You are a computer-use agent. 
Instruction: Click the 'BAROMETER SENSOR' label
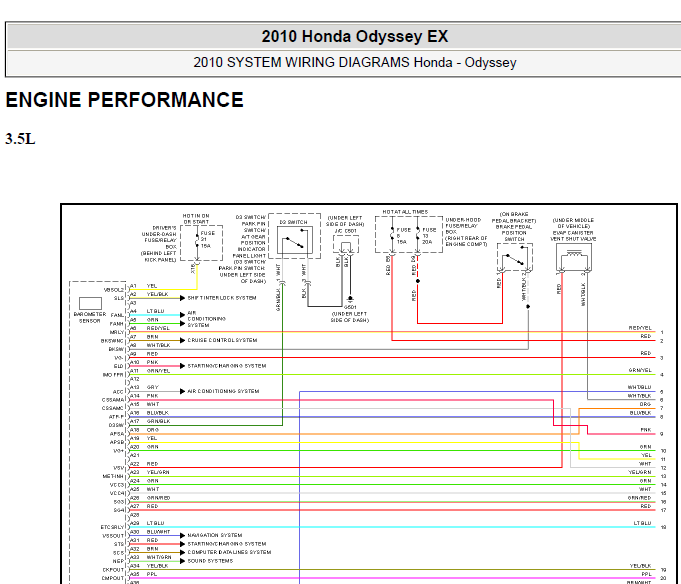click(x=90, y=317)
